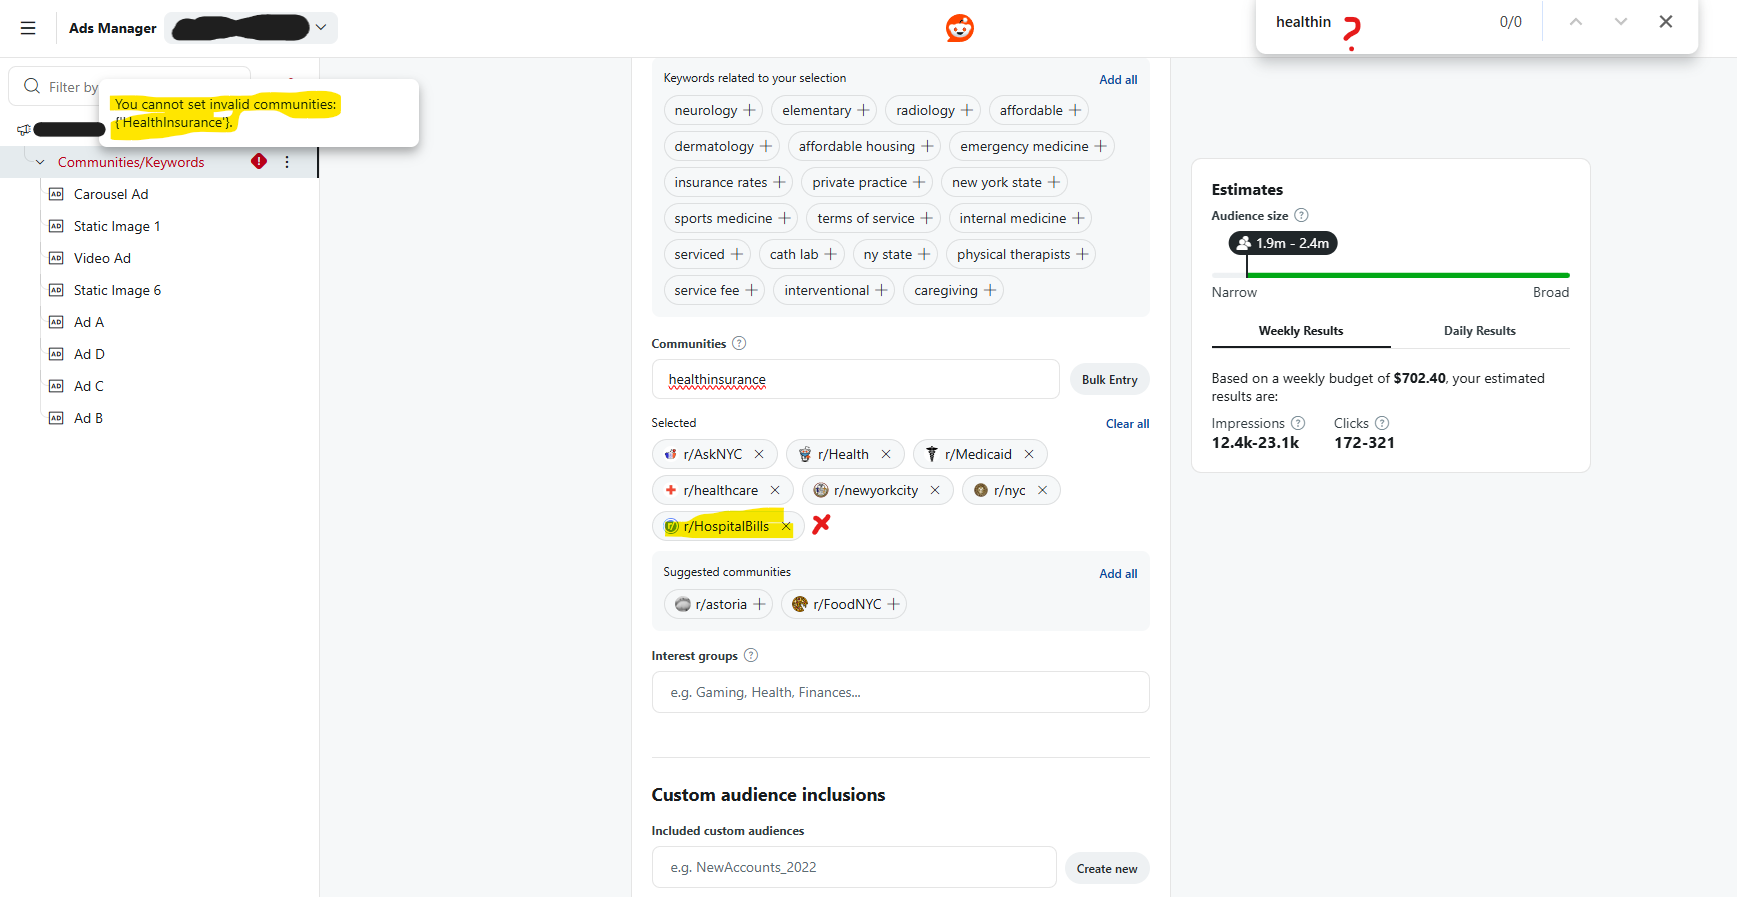Select Static Image 6 ad
The image size is (1737, 897).
click(117, 290)
